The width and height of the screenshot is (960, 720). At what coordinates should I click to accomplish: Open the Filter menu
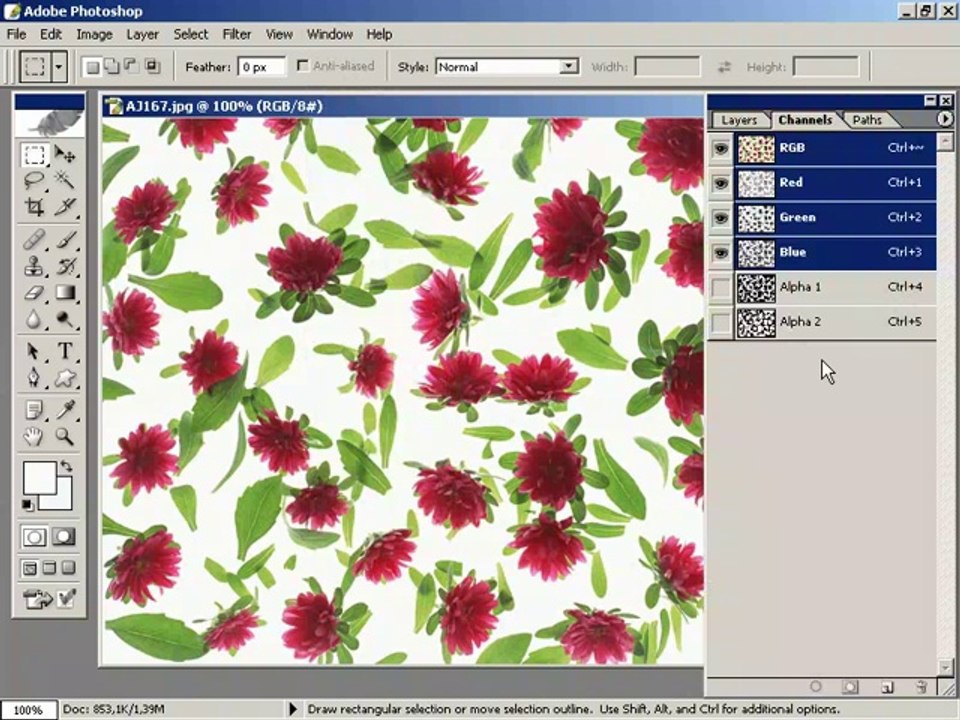pyautogui.click(x=236, y=34)
